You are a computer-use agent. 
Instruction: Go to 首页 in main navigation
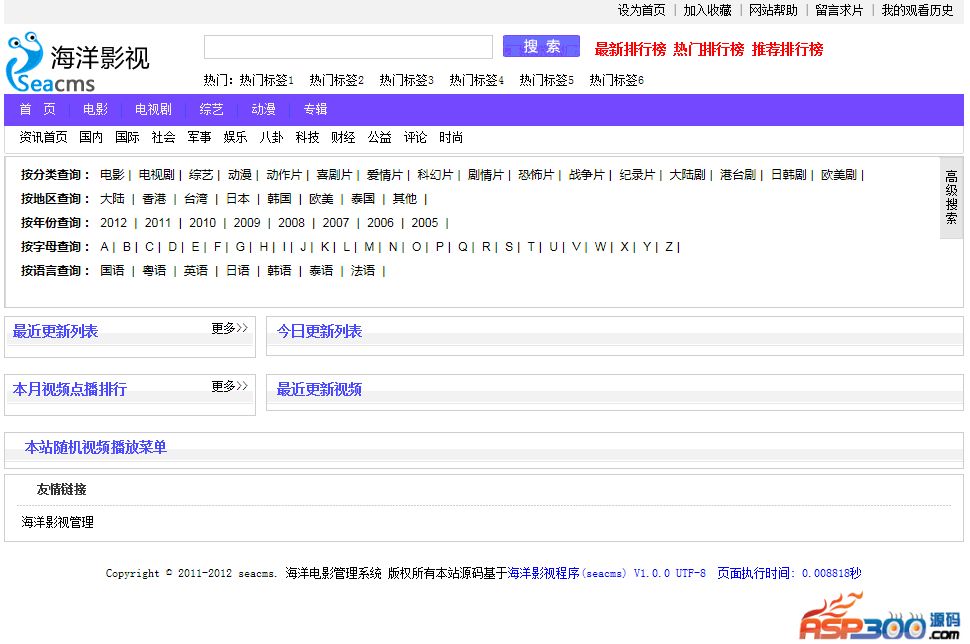[x=38, y=109]
